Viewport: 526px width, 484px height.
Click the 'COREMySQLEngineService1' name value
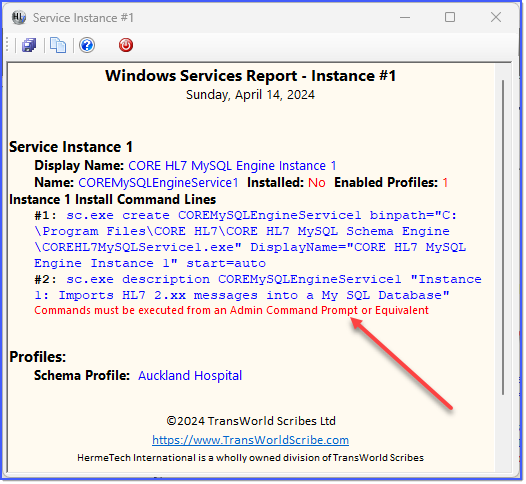(x=158, y=182)
